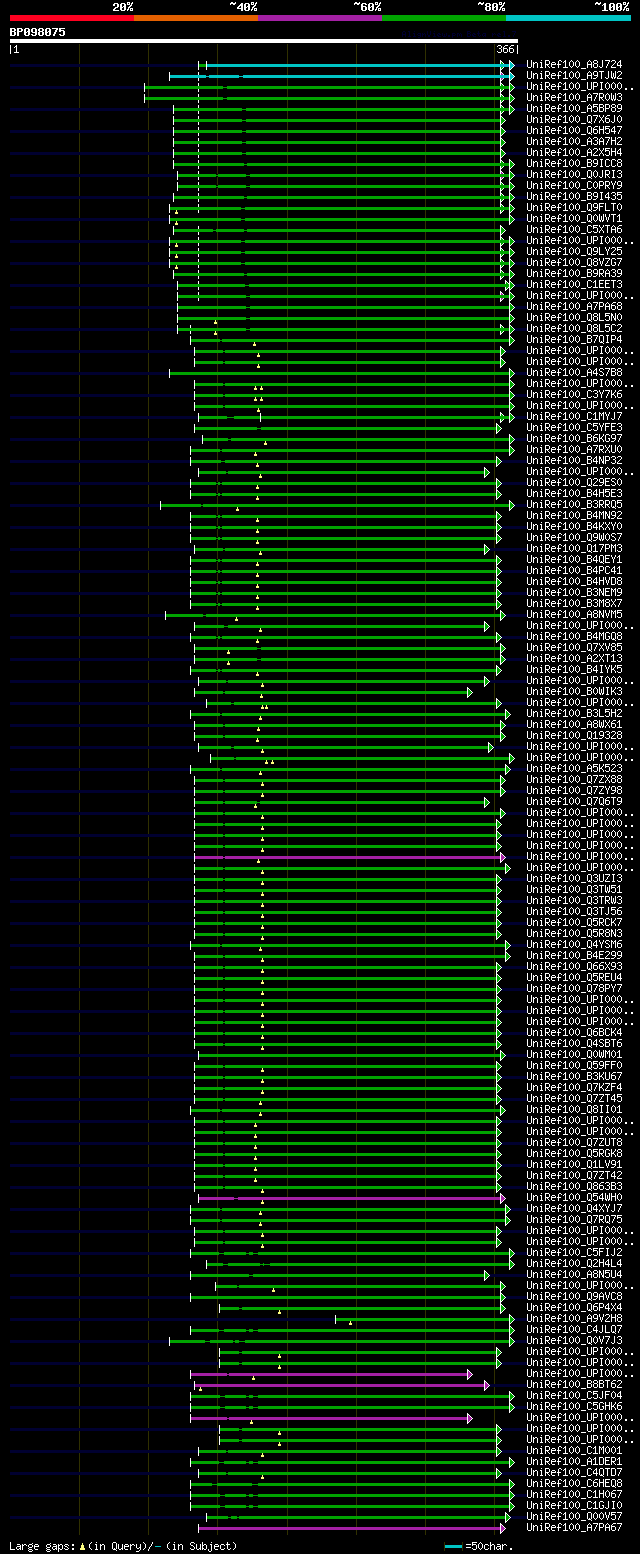Click the magenta alignment bar in A7PA67 row

(x=352, y=1528)
